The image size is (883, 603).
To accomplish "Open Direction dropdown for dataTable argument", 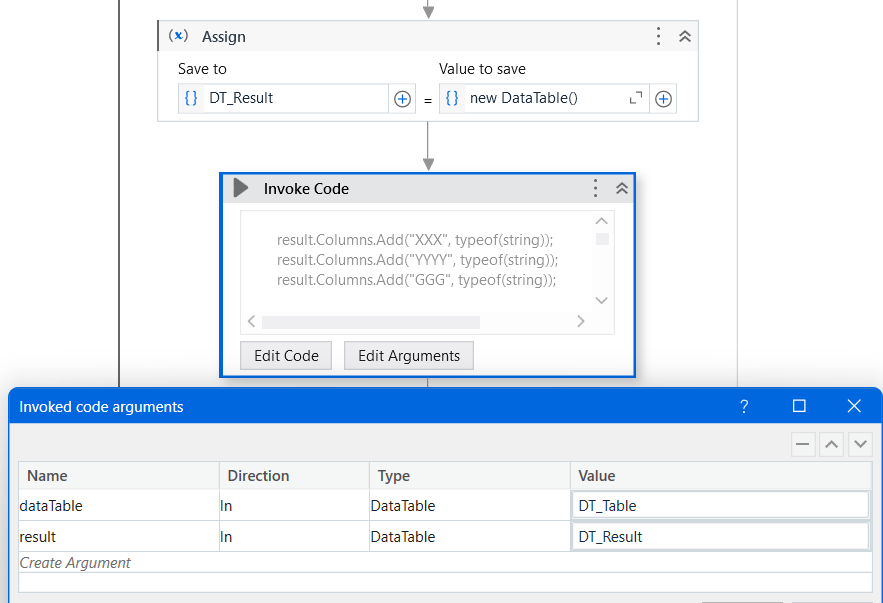I will tap(294, 506).
